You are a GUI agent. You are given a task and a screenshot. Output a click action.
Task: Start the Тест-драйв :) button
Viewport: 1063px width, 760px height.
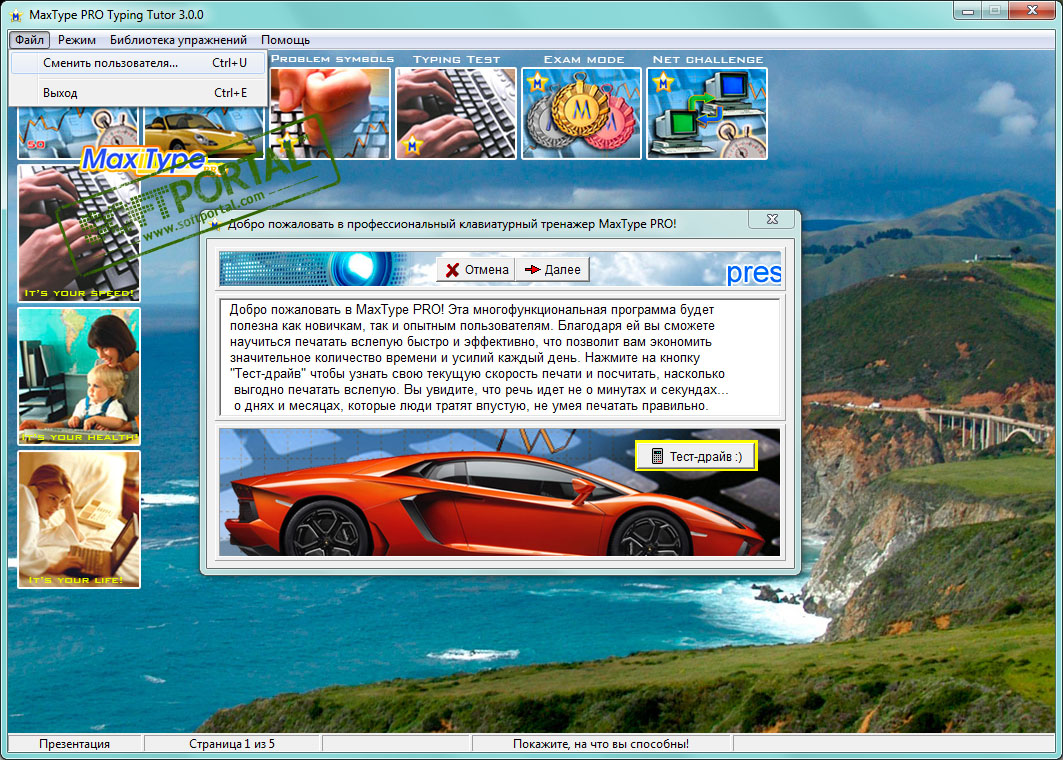point(696,456)
